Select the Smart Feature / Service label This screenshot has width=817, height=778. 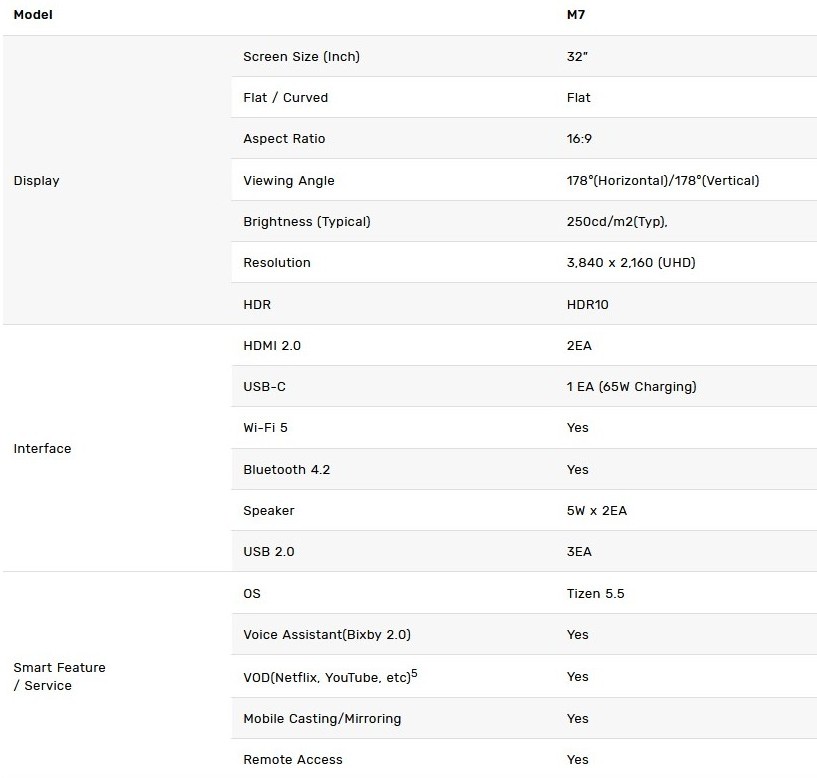coord(59,676)
